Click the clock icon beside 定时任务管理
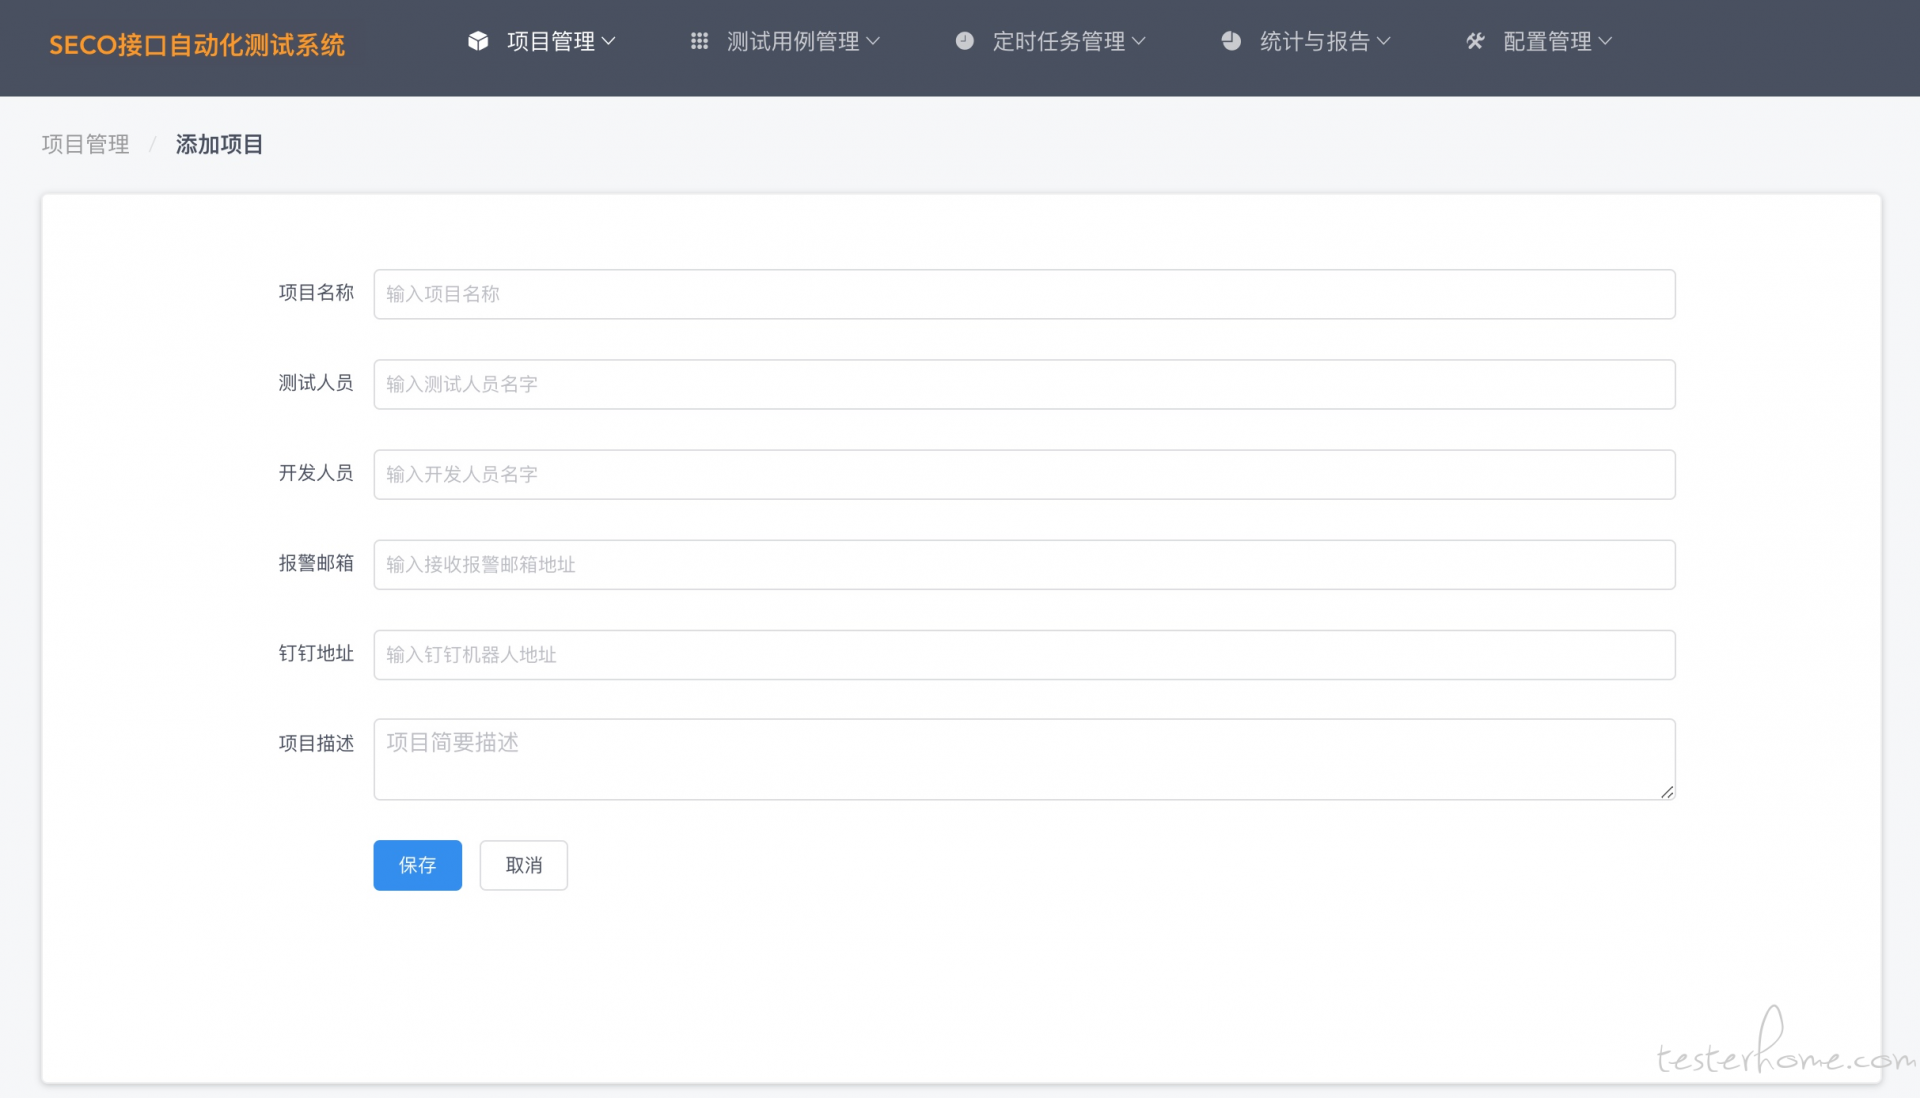 click(x=964, y=41)
